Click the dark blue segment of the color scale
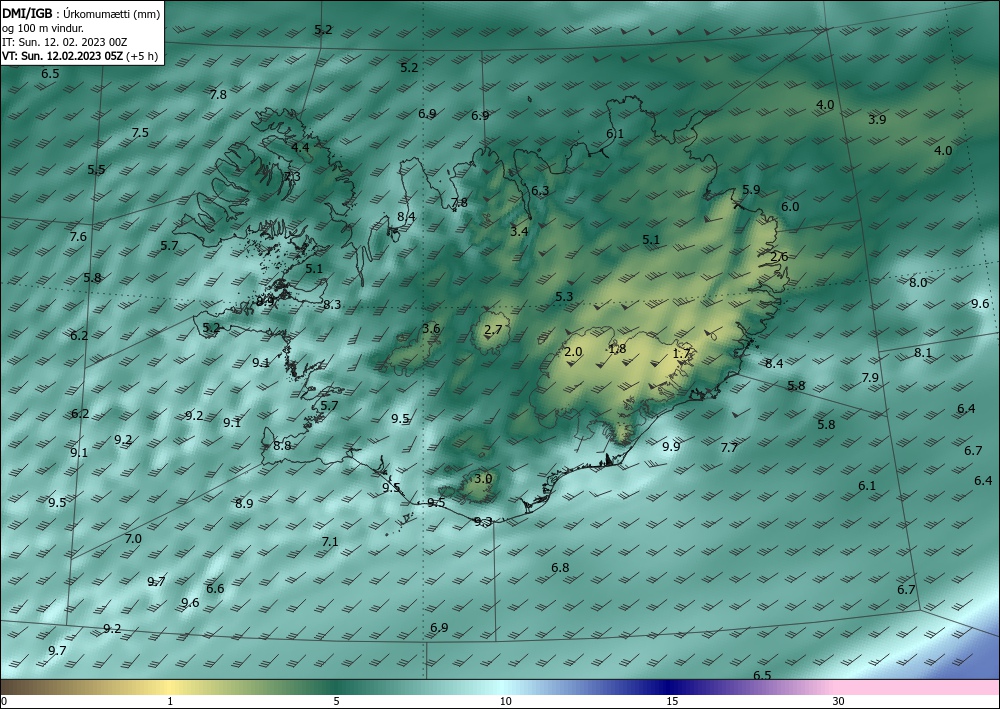This screenshot has height=709, width=1000. click(x=670, y=687)
